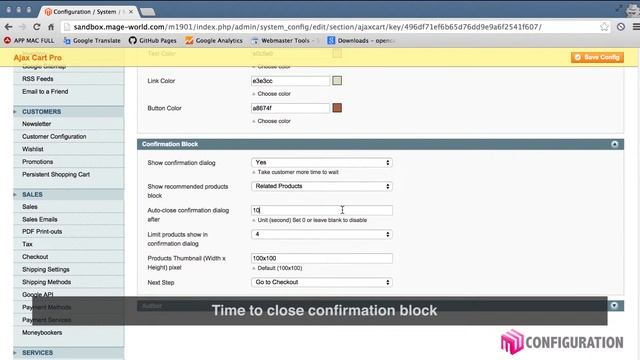Viewport: 640px width, 360px height.
Task: Expand the Author section arrow
Action: coord(614,306)
